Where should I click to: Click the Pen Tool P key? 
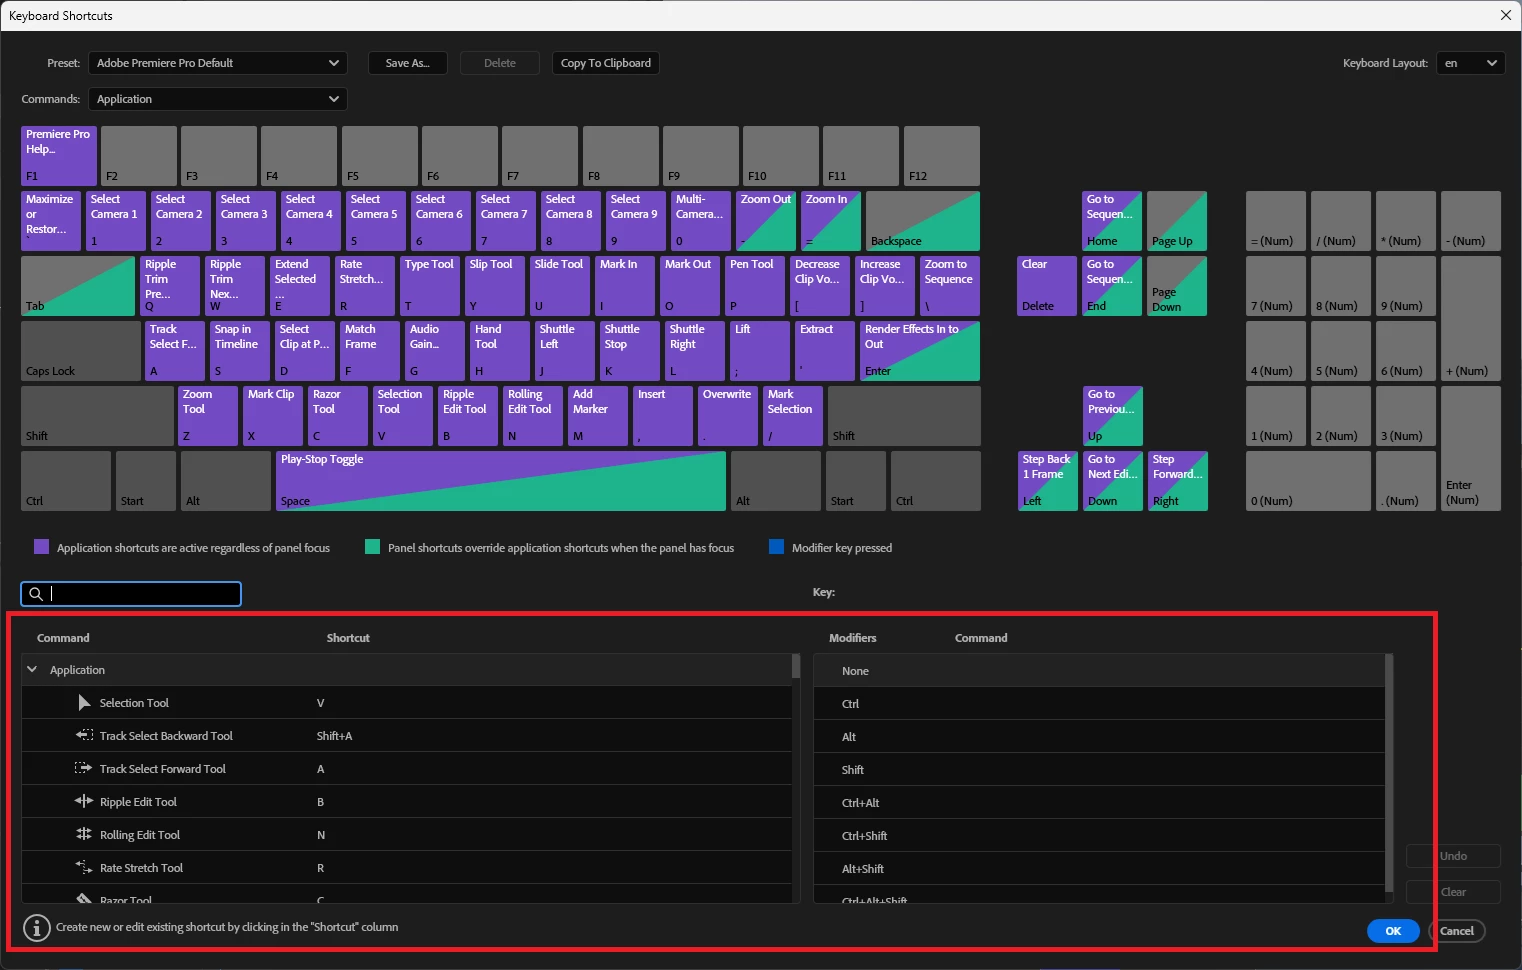point(755,286)
